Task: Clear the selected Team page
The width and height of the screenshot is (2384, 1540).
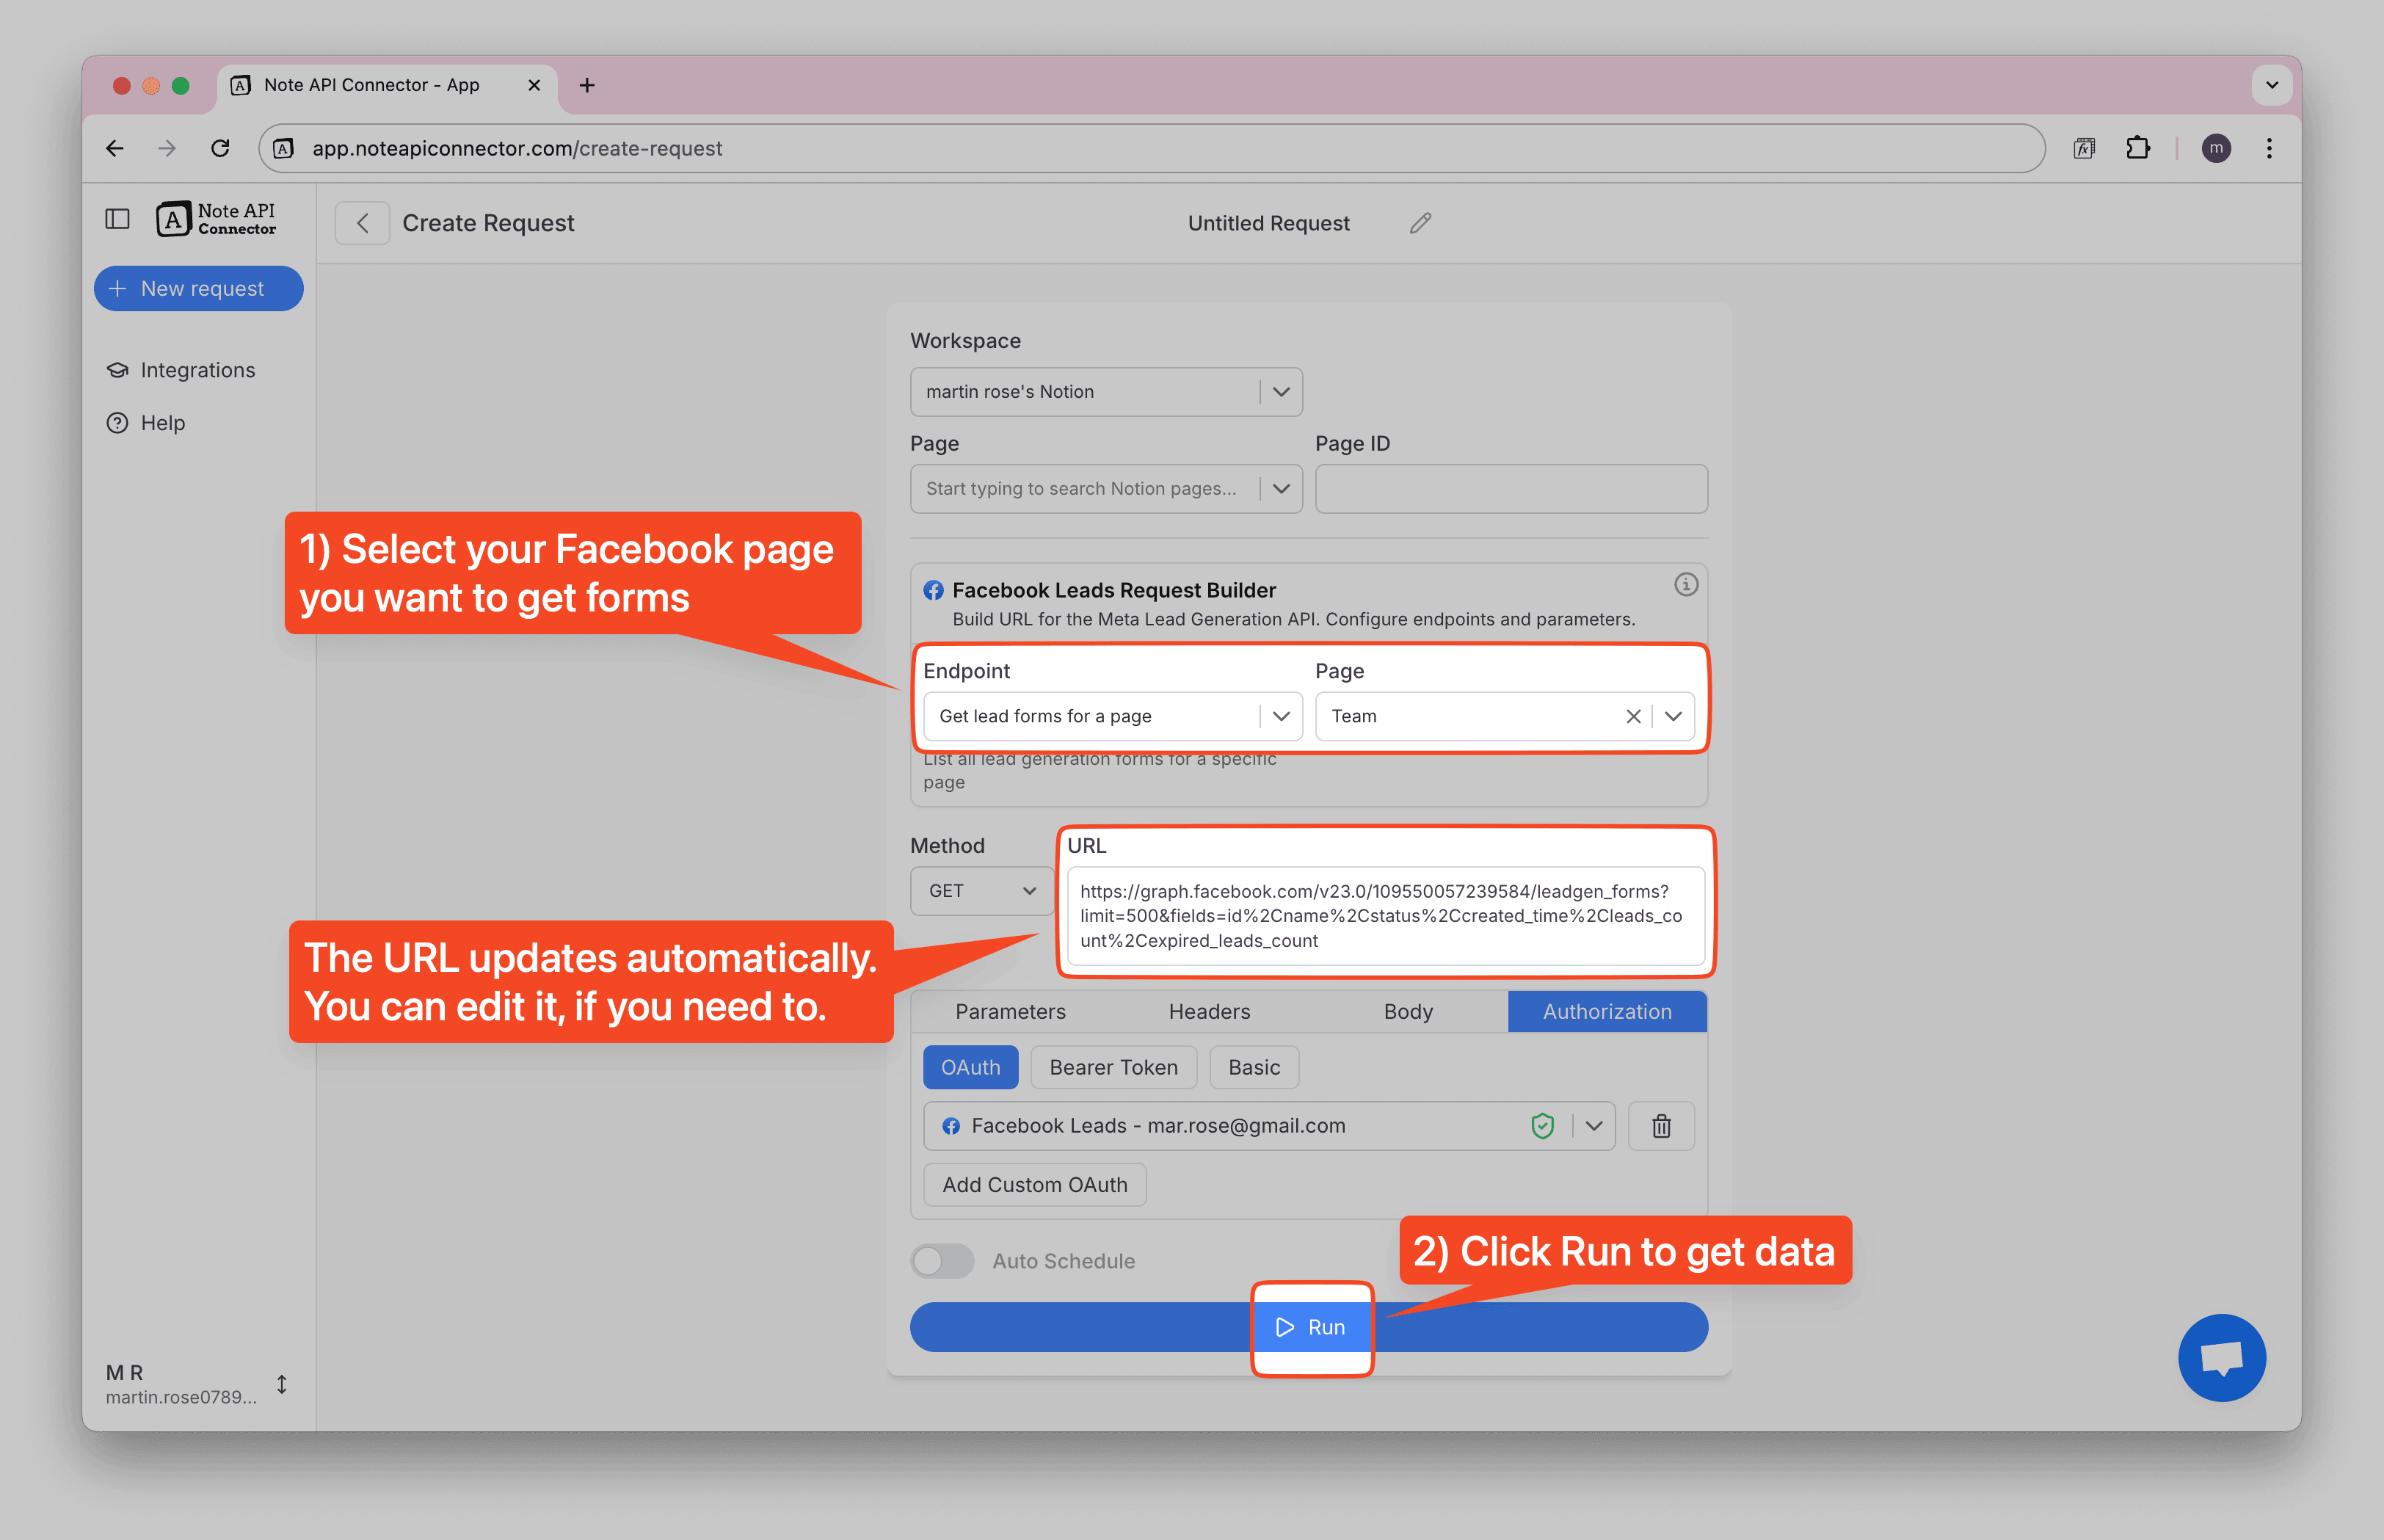Action: pos(1633,716)
